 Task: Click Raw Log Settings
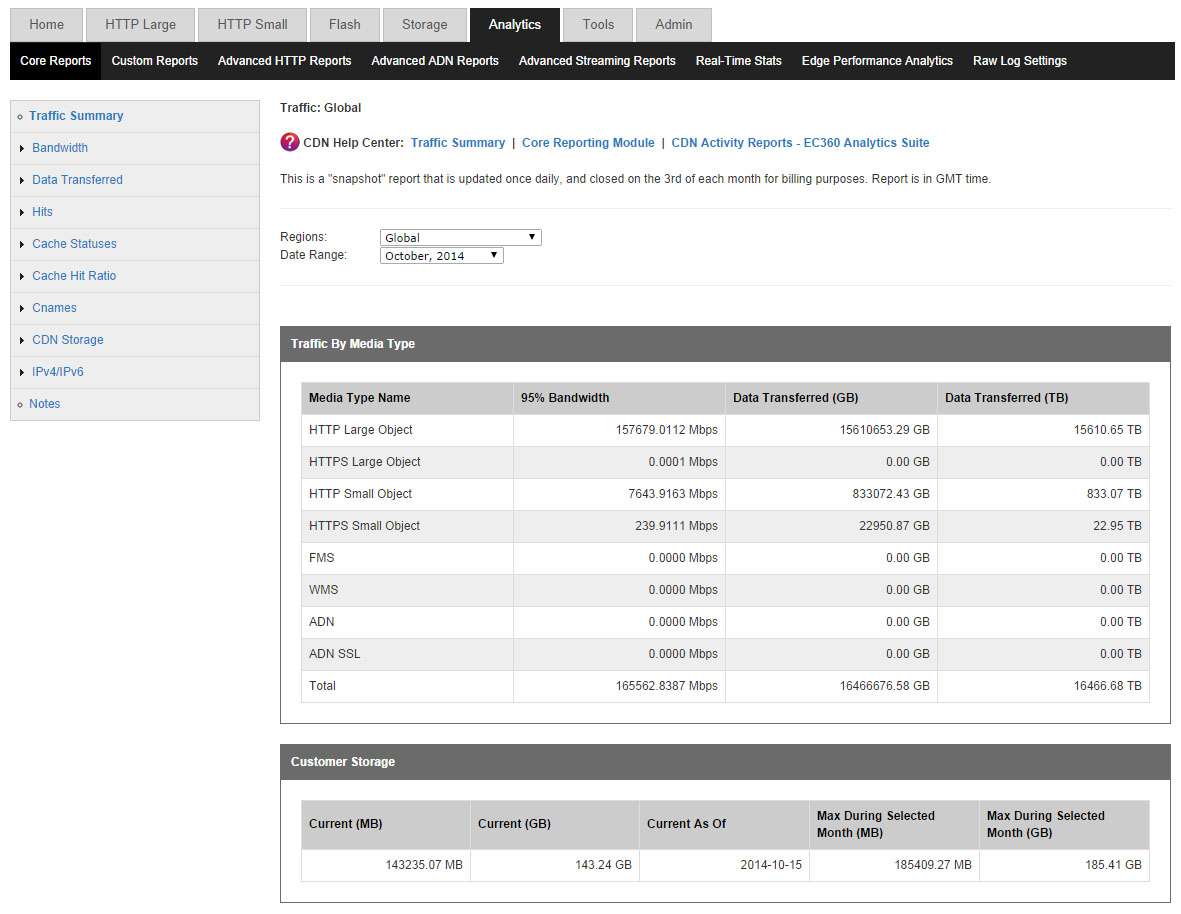click(x=1019, y=61)
